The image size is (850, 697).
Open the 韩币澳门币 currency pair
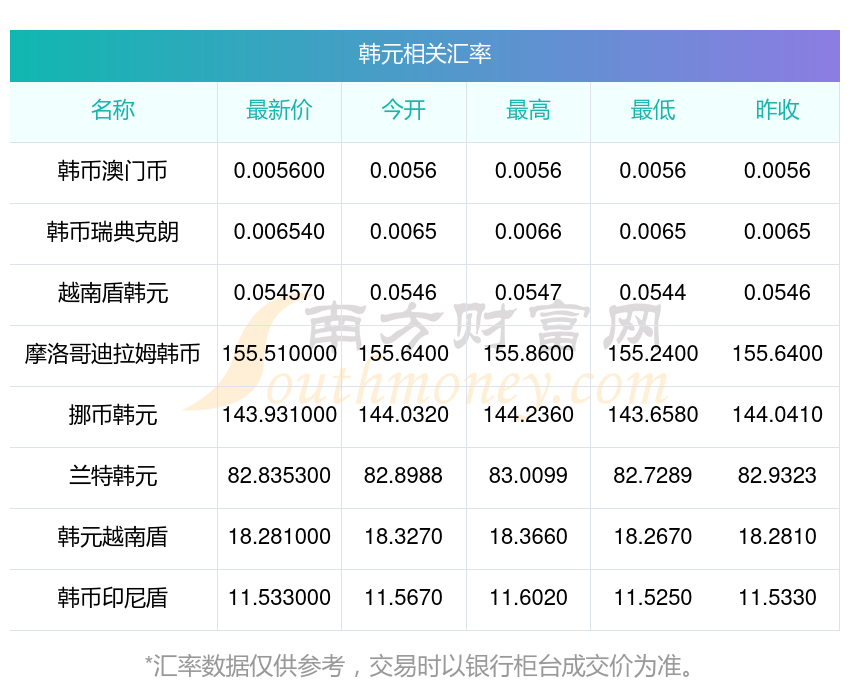113,171
